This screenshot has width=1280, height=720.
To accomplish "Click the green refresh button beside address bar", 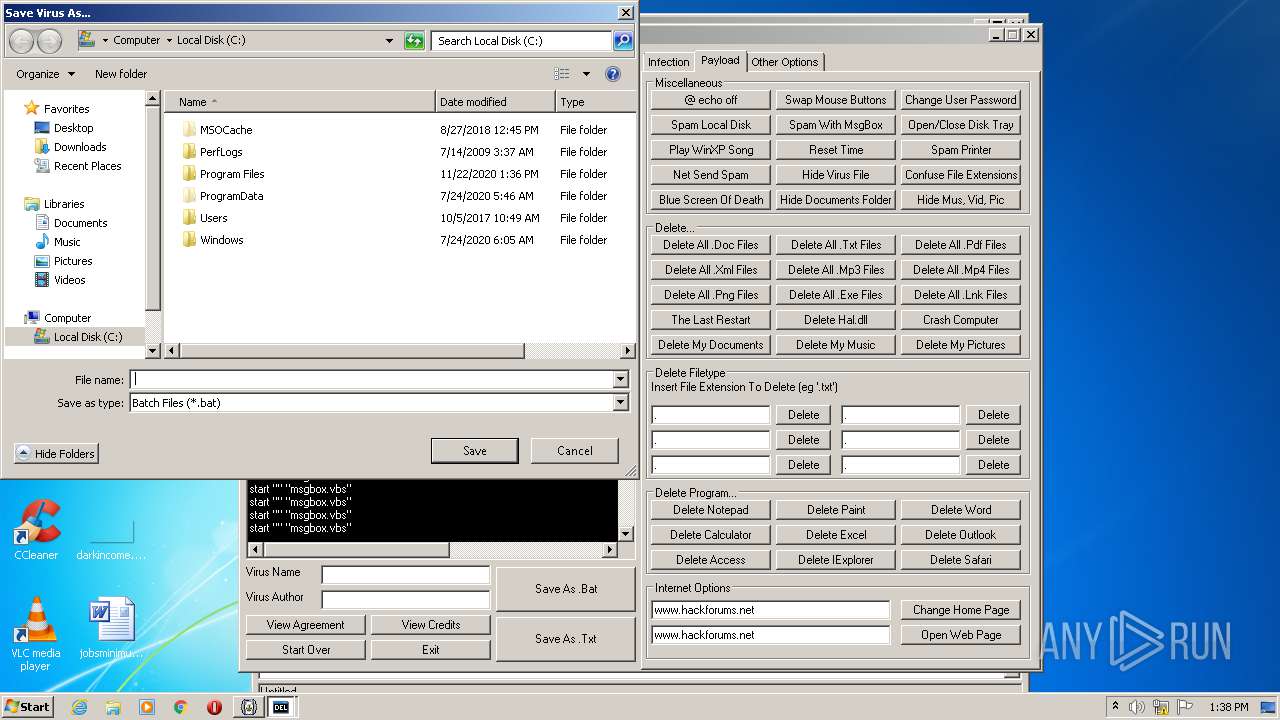I will [x=414, y=41].
